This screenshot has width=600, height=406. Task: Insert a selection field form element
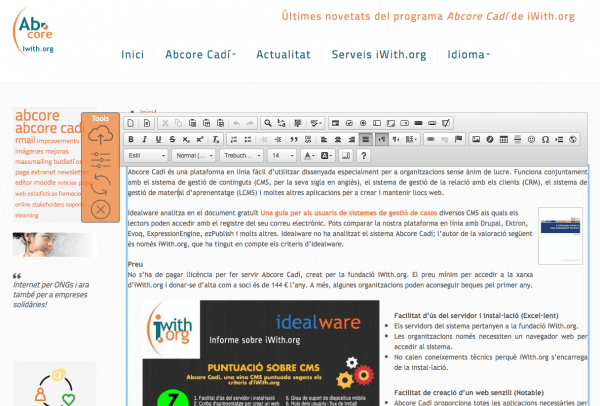(x=404, y=123)
